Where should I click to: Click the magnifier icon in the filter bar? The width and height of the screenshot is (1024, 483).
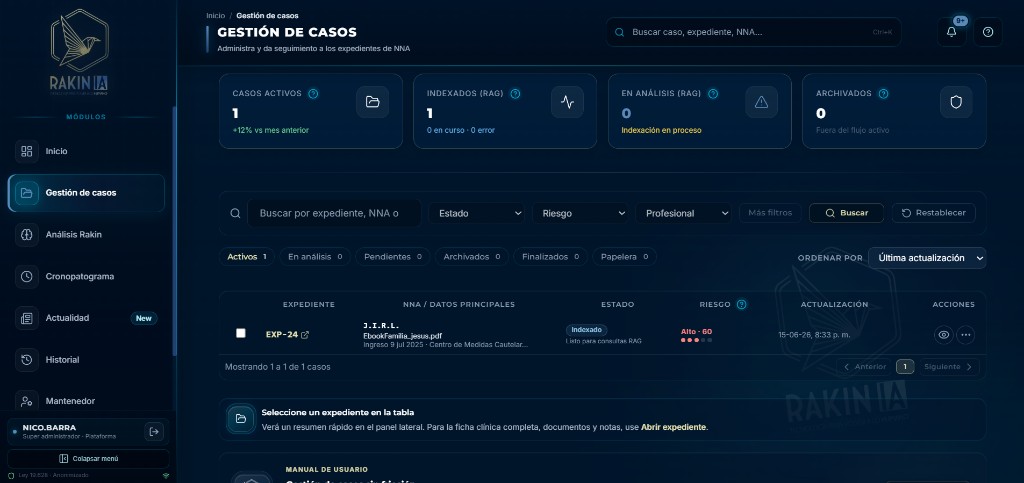pyautogui.click(x=235, y=213)
